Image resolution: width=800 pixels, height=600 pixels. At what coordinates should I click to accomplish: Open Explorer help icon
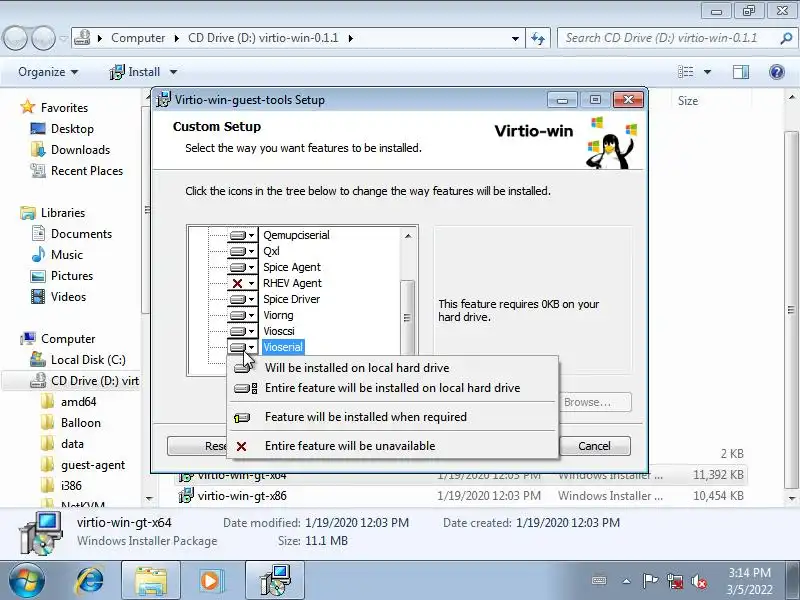(x=777, y=72)
